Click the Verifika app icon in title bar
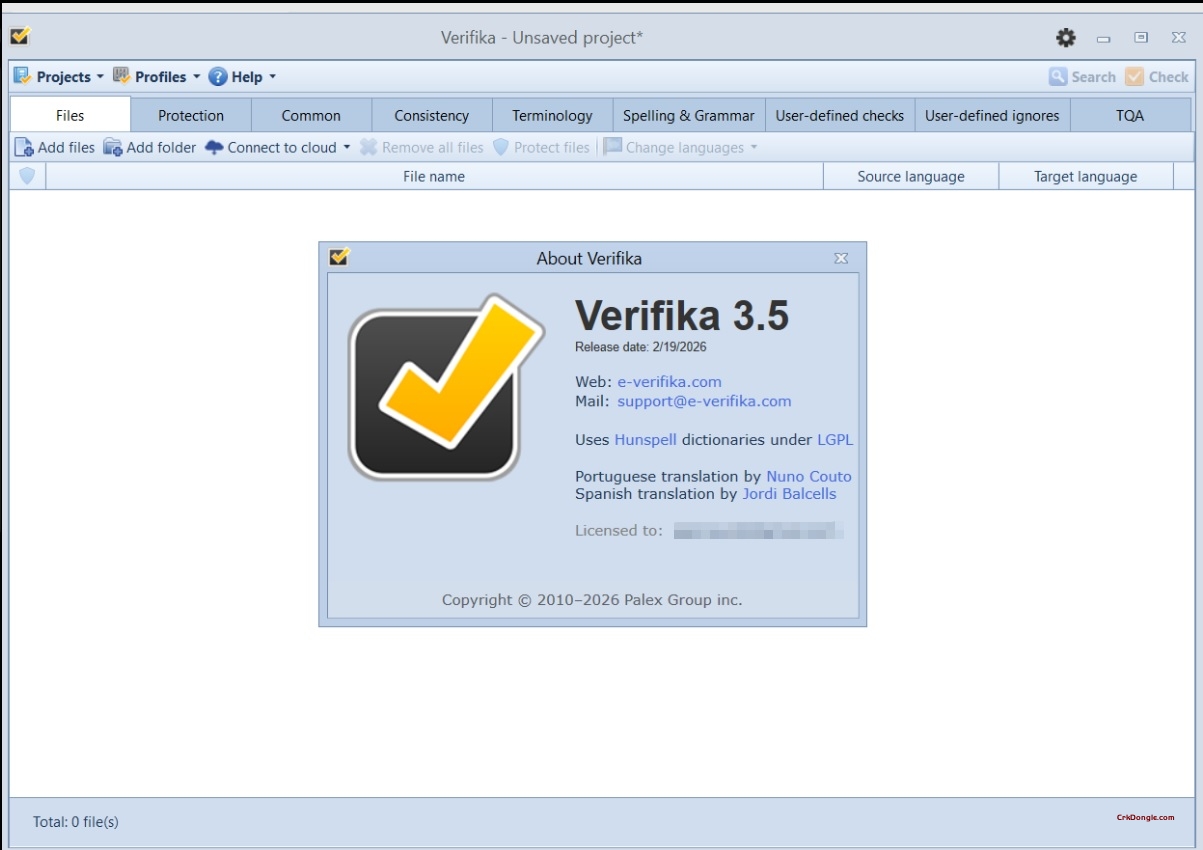 click(20, 37)
